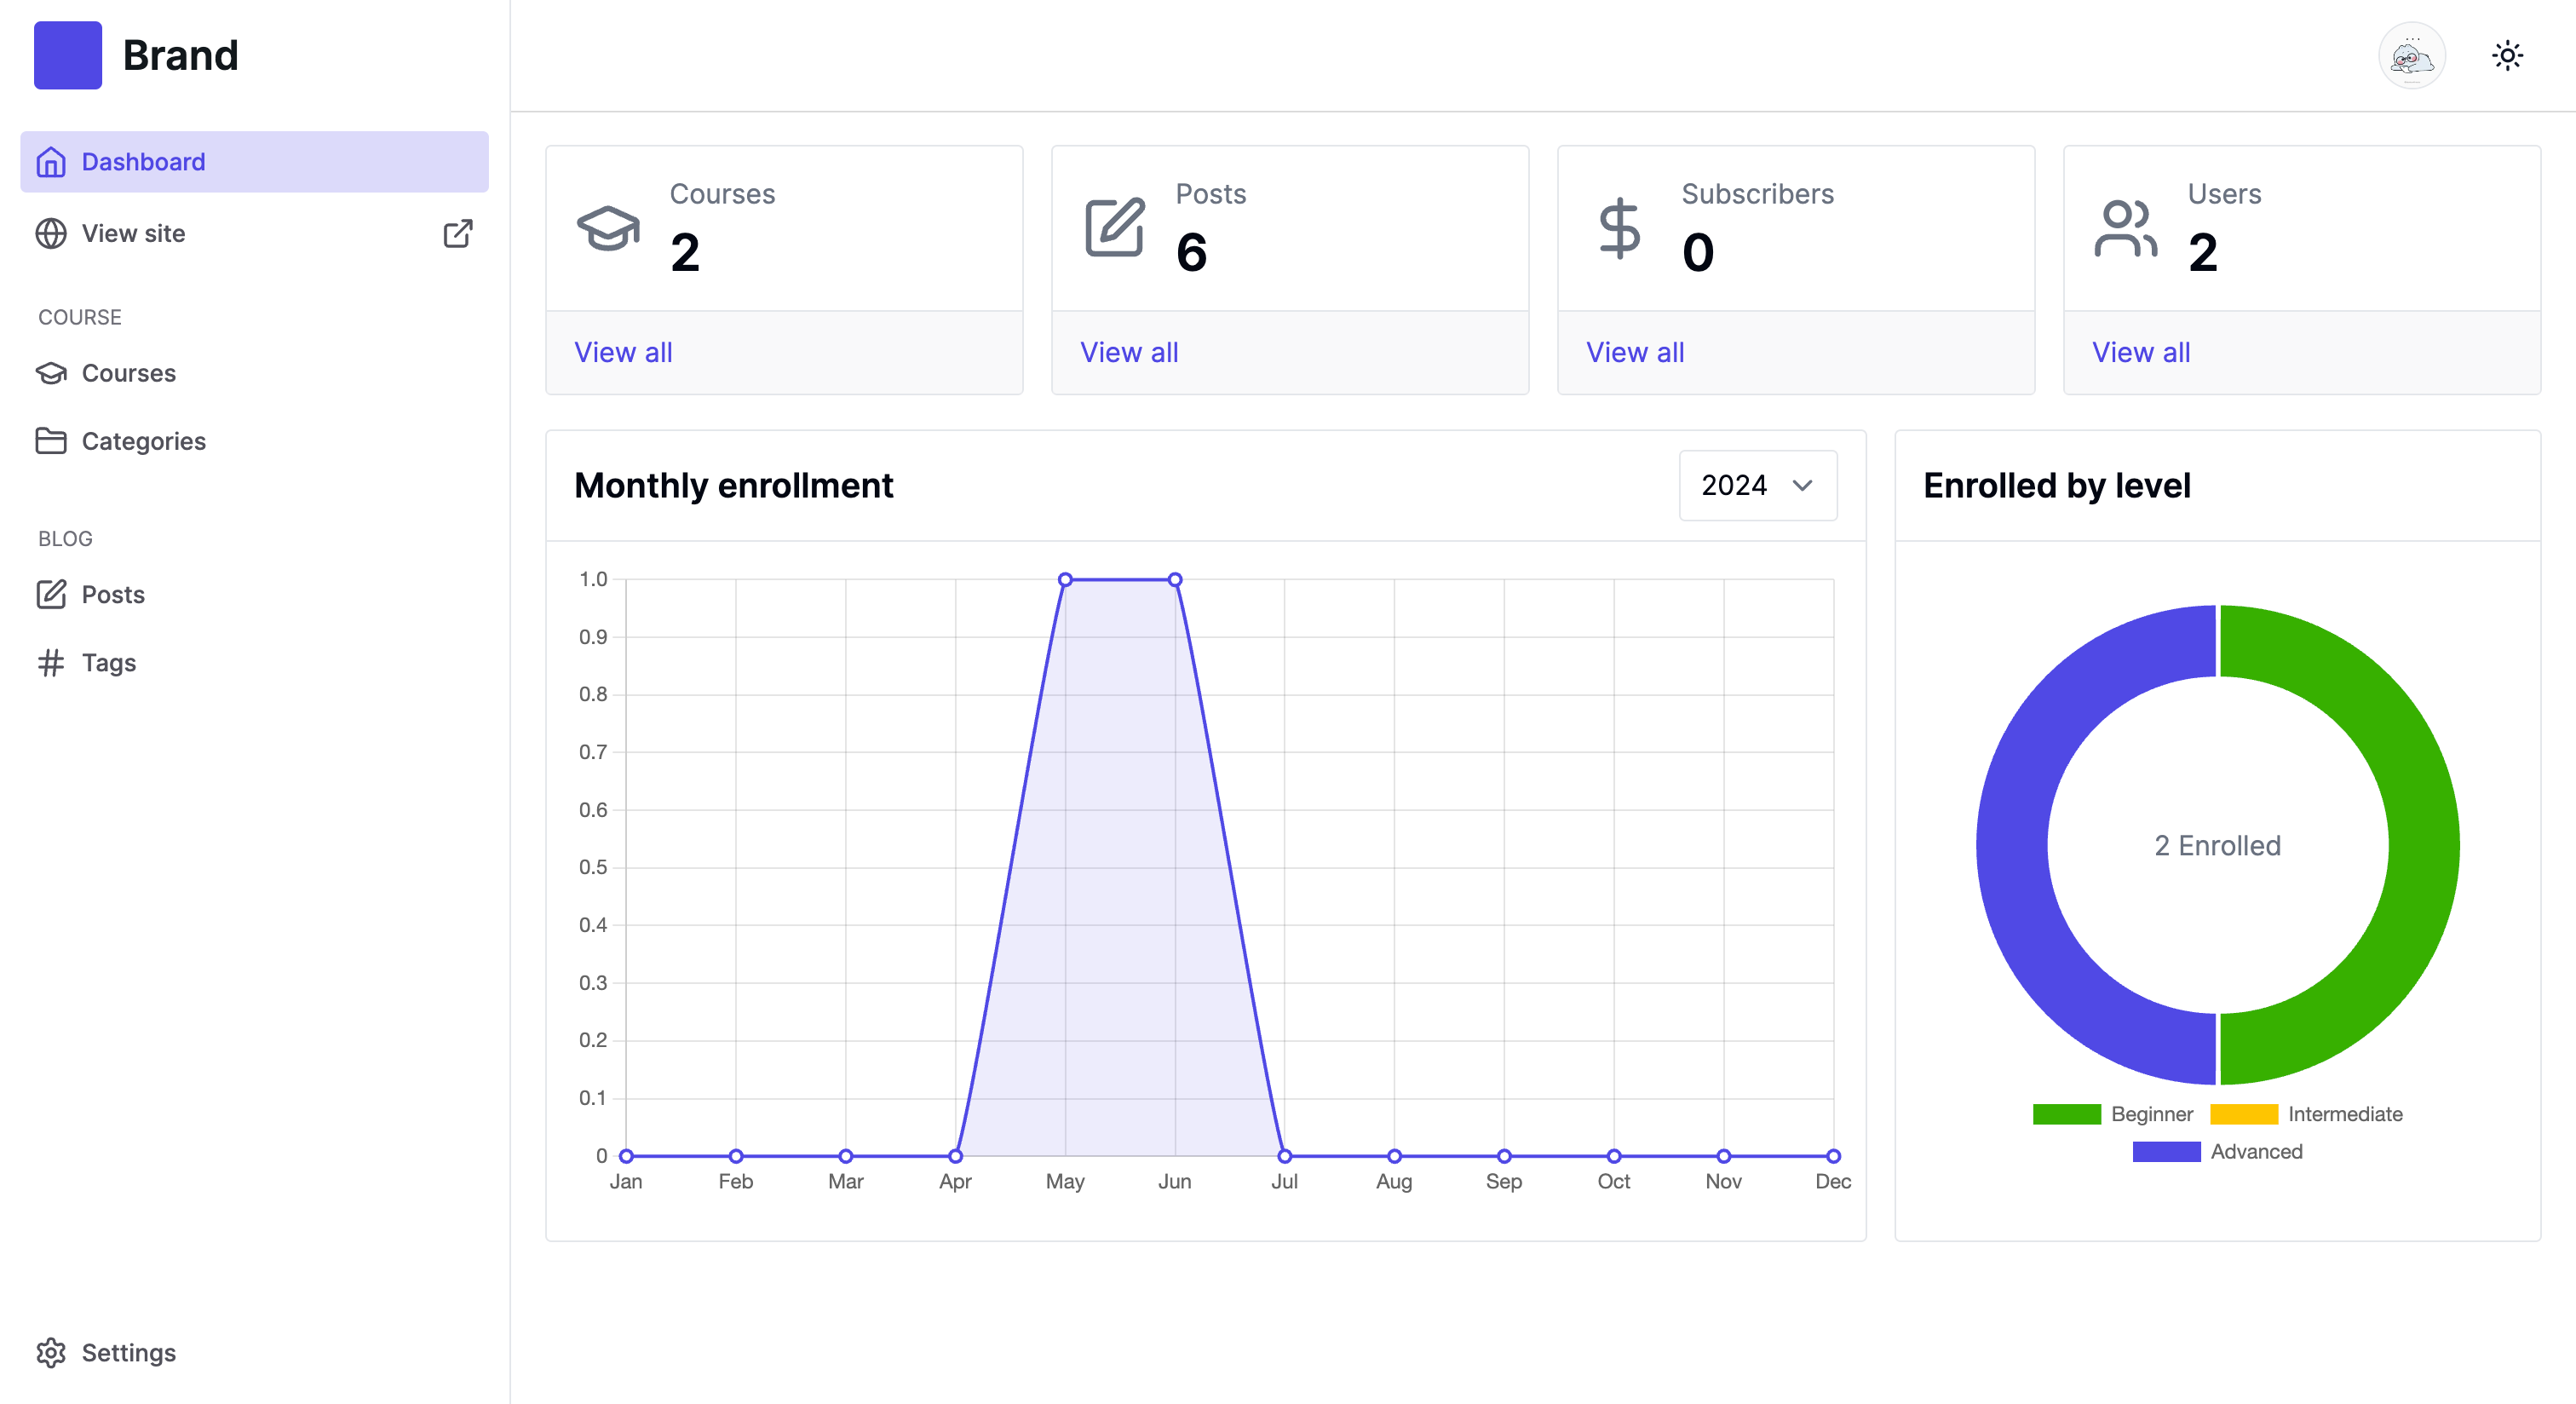Go to Dashboard in the sidebar
This screenshot has width=2576, height=1404.
(x=254, y=161)
